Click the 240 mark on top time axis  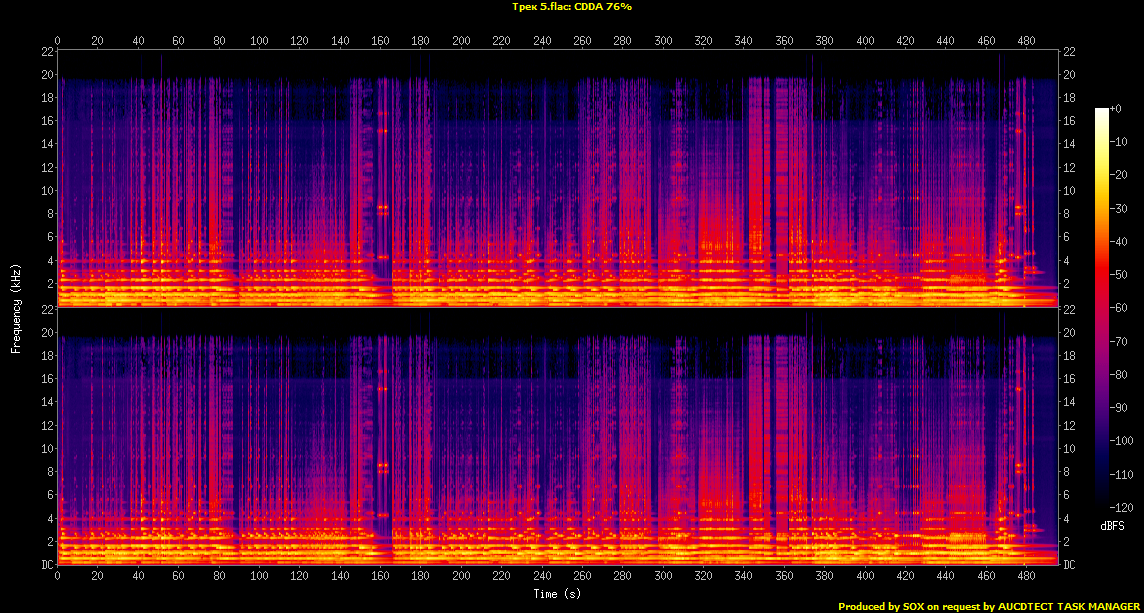coord(542,41)
